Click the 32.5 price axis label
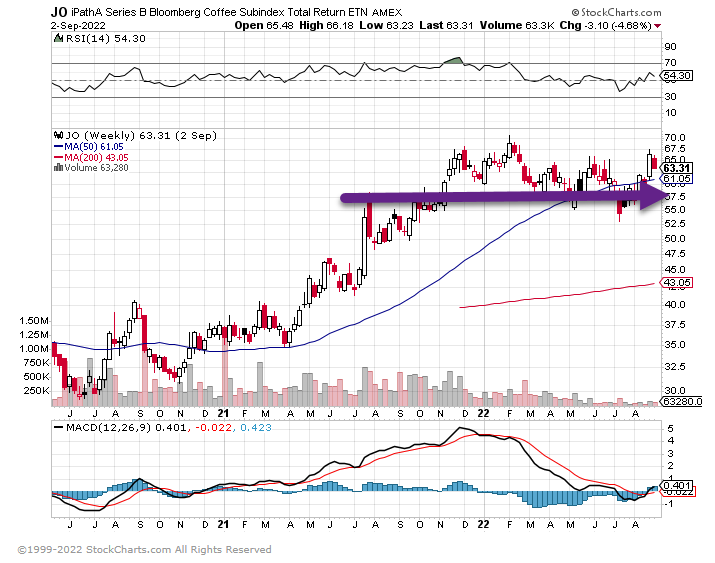715x563 pixels. point(675,367)
